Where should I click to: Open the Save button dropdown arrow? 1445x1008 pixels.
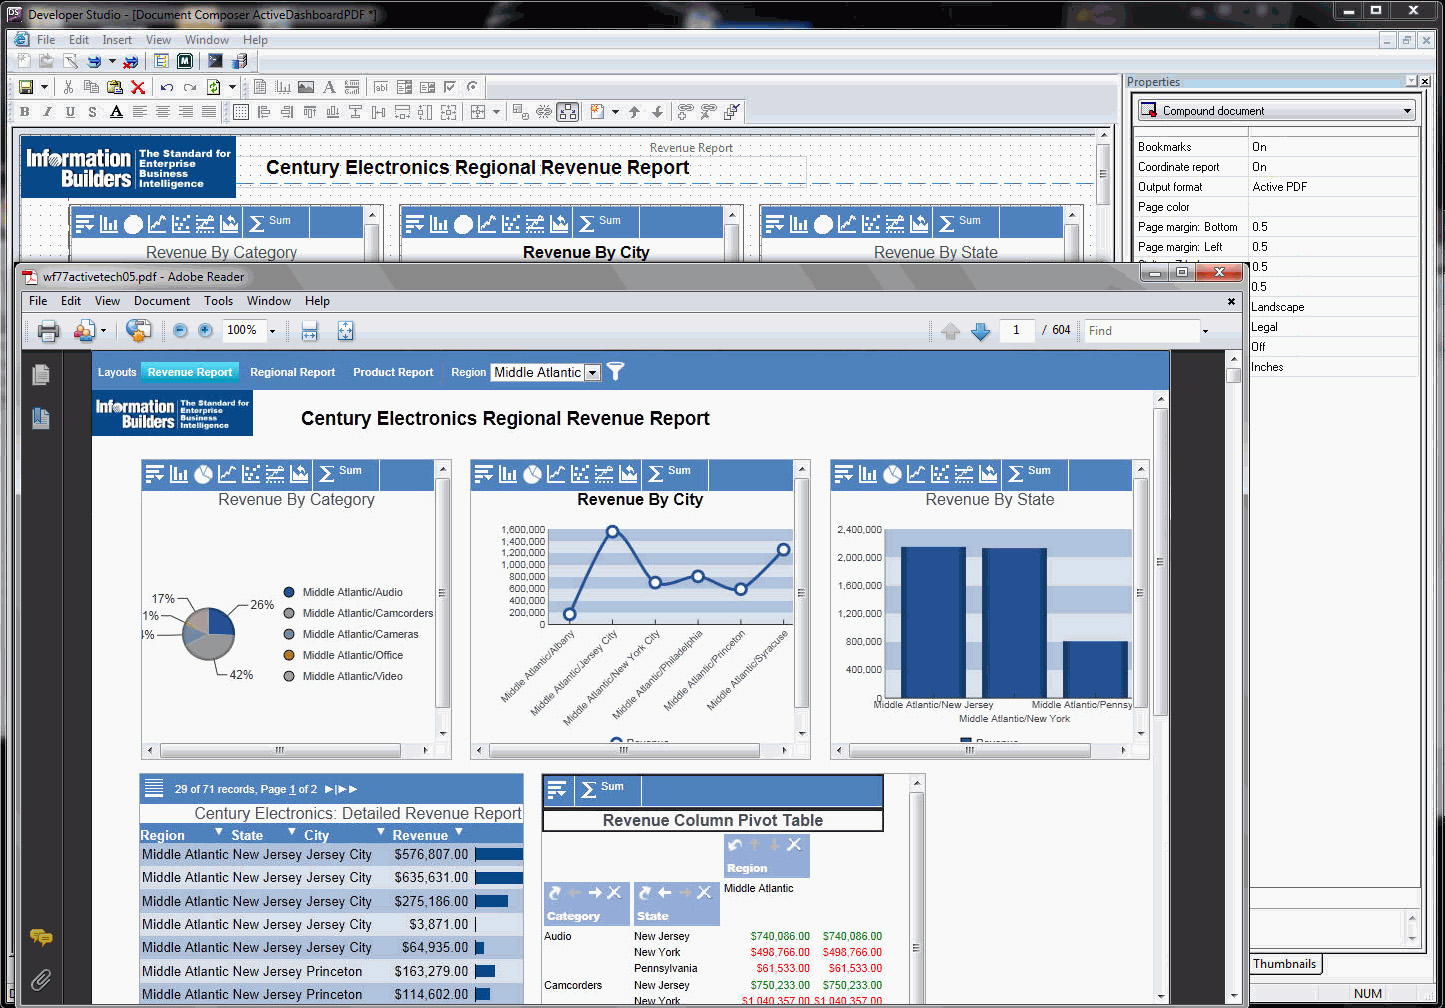(43, 87)
